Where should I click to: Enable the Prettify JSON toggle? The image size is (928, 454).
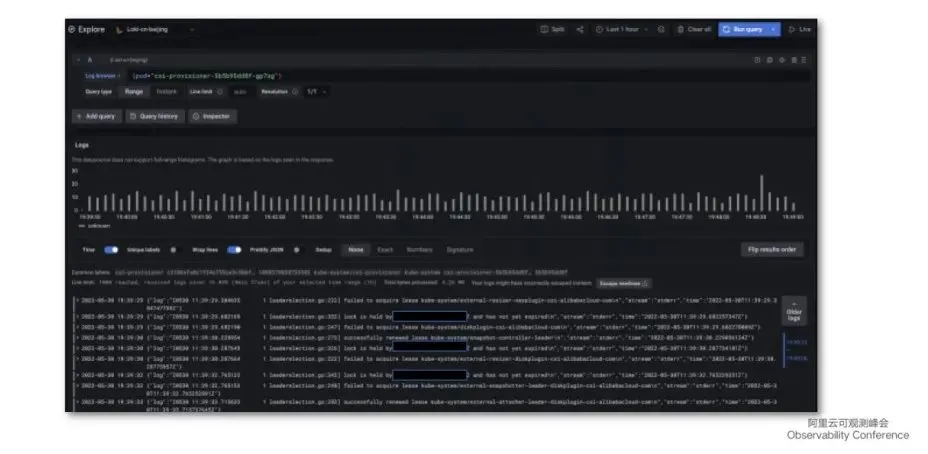pos(297,250)
